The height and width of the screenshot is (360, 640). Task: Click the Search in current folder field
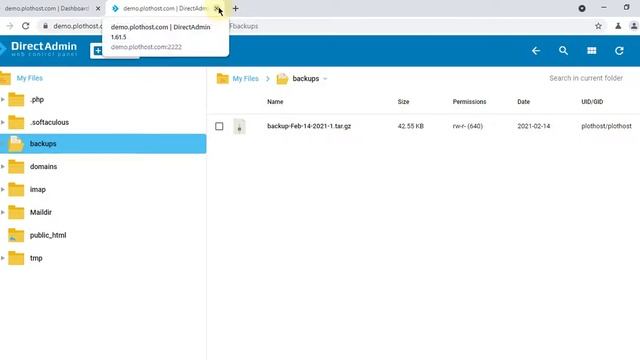pos(586,78)
